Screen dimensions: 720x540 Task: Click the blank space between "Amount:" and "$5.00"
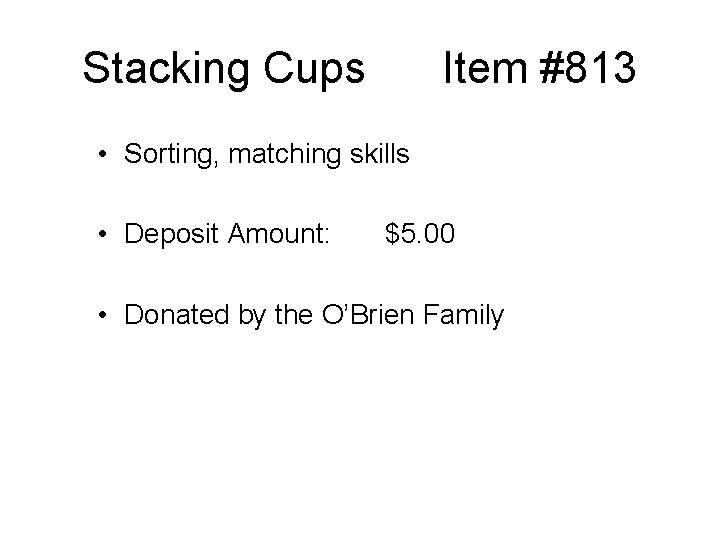click(358, 235)
